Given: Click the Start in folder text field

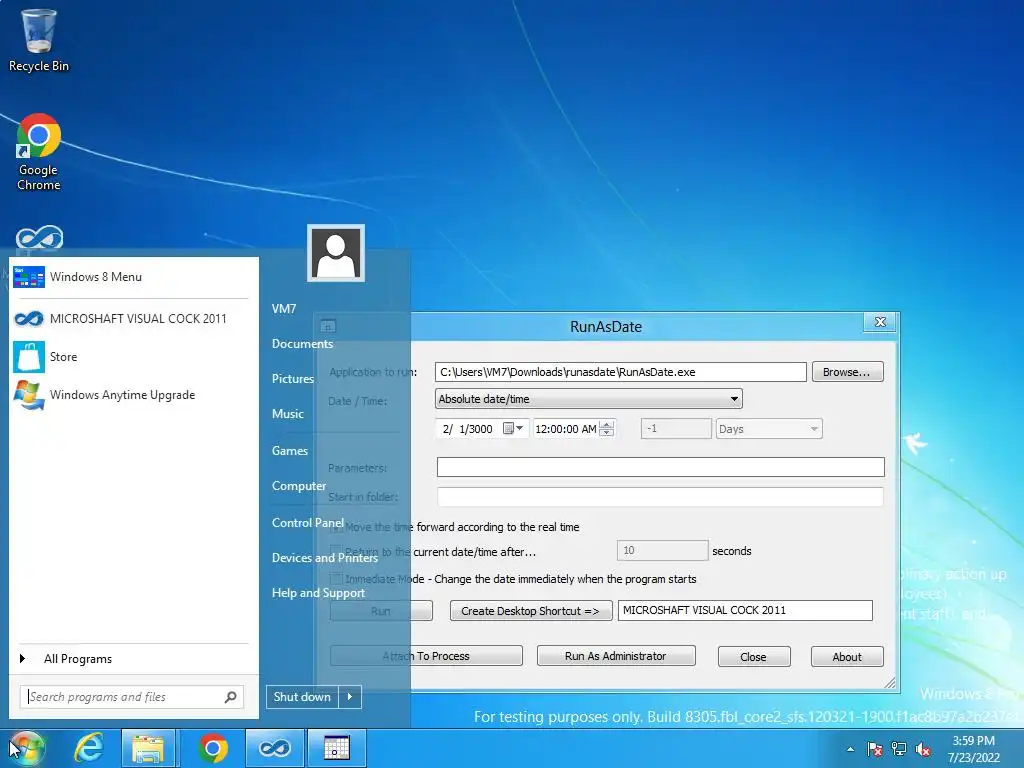Looking at the screenshot, I should point(660,496).
